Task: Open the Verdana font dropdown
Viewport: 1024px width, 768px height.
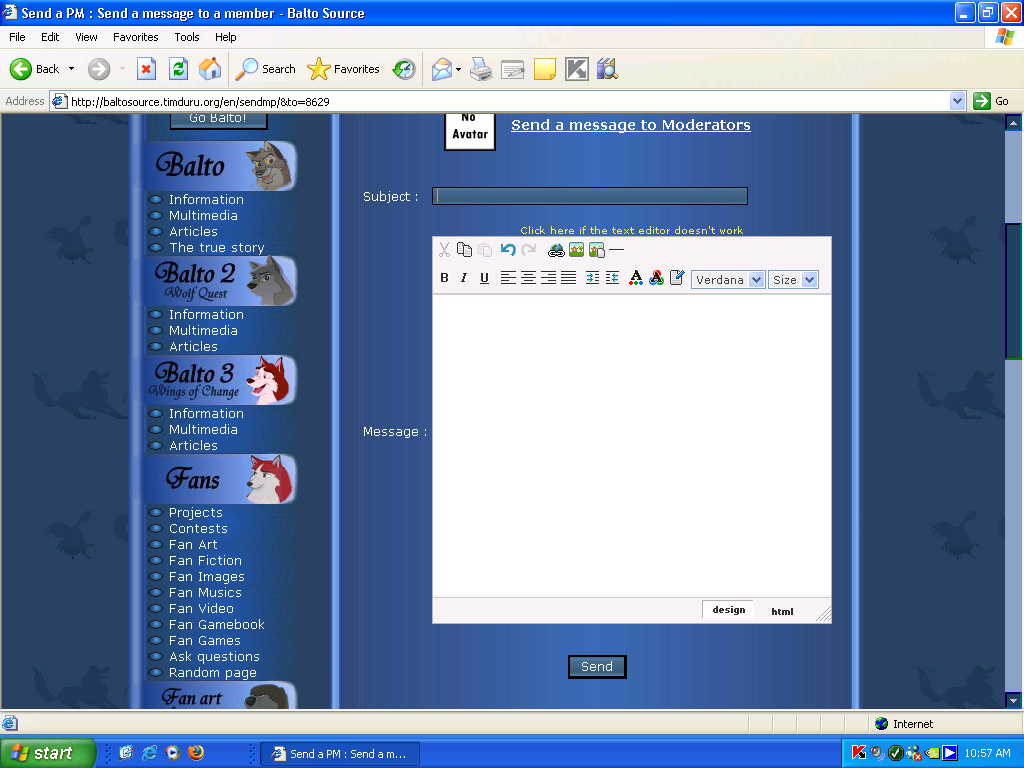Action: click(x=728, y=280)
